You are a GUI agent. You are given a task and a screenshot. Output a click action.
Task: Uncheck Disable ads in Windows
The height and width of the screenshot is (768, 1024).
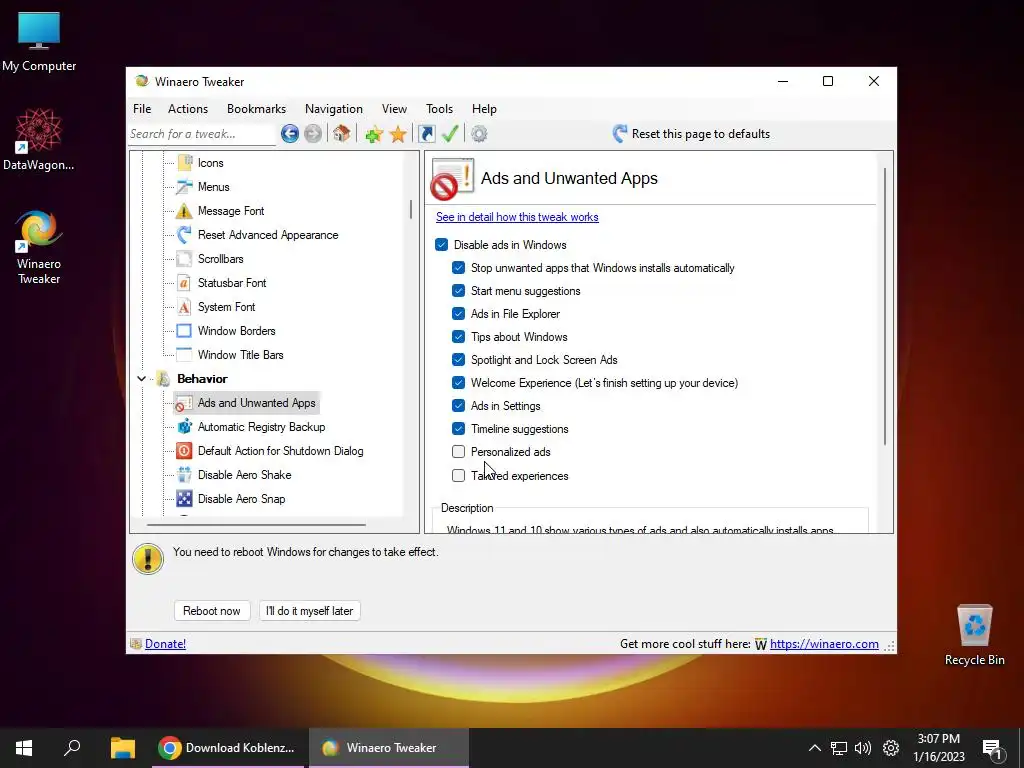(x=441, y=245)
